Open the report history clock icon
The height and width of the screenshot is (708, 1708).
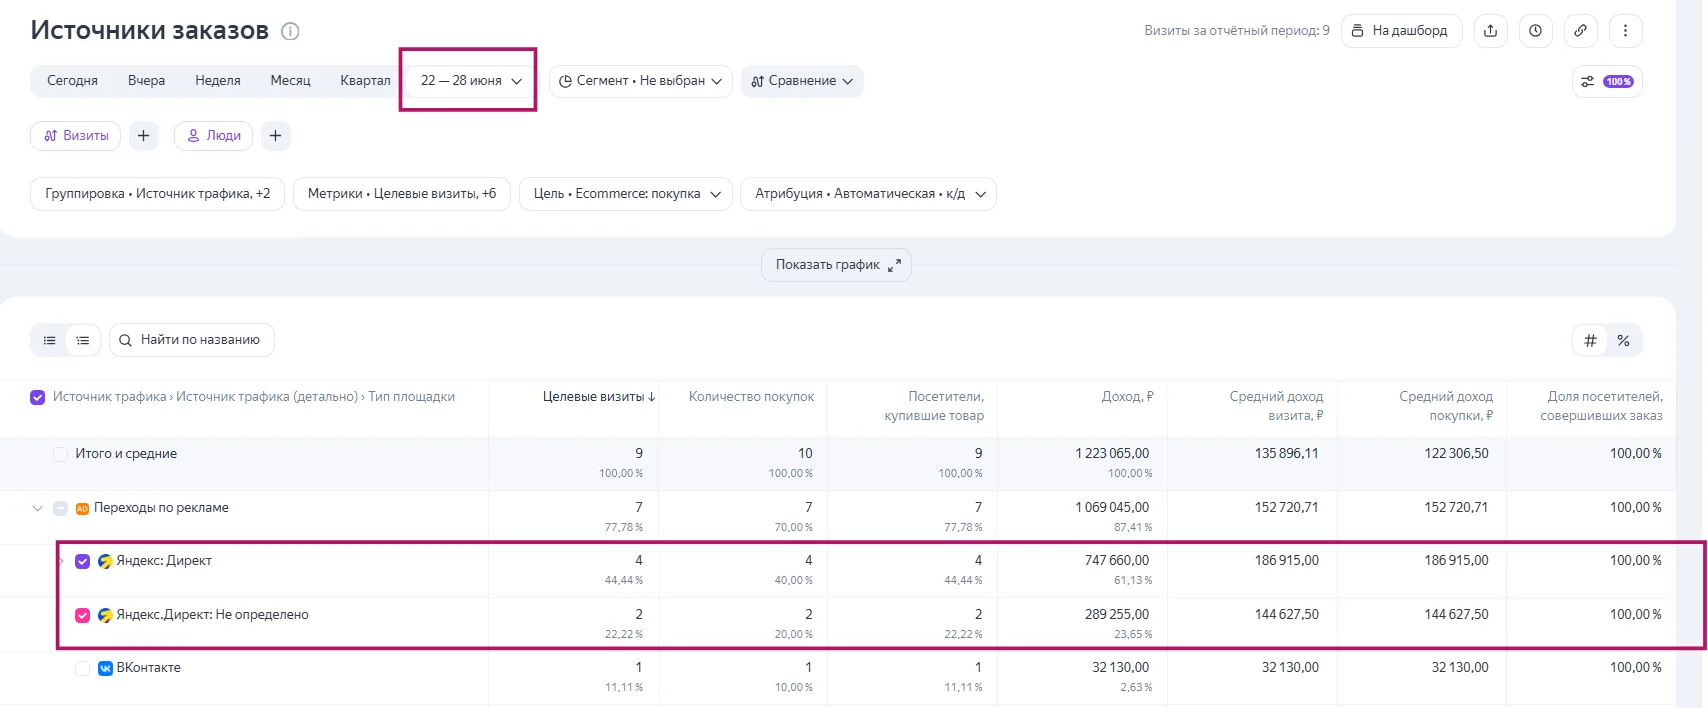[x=1535, y=31]
